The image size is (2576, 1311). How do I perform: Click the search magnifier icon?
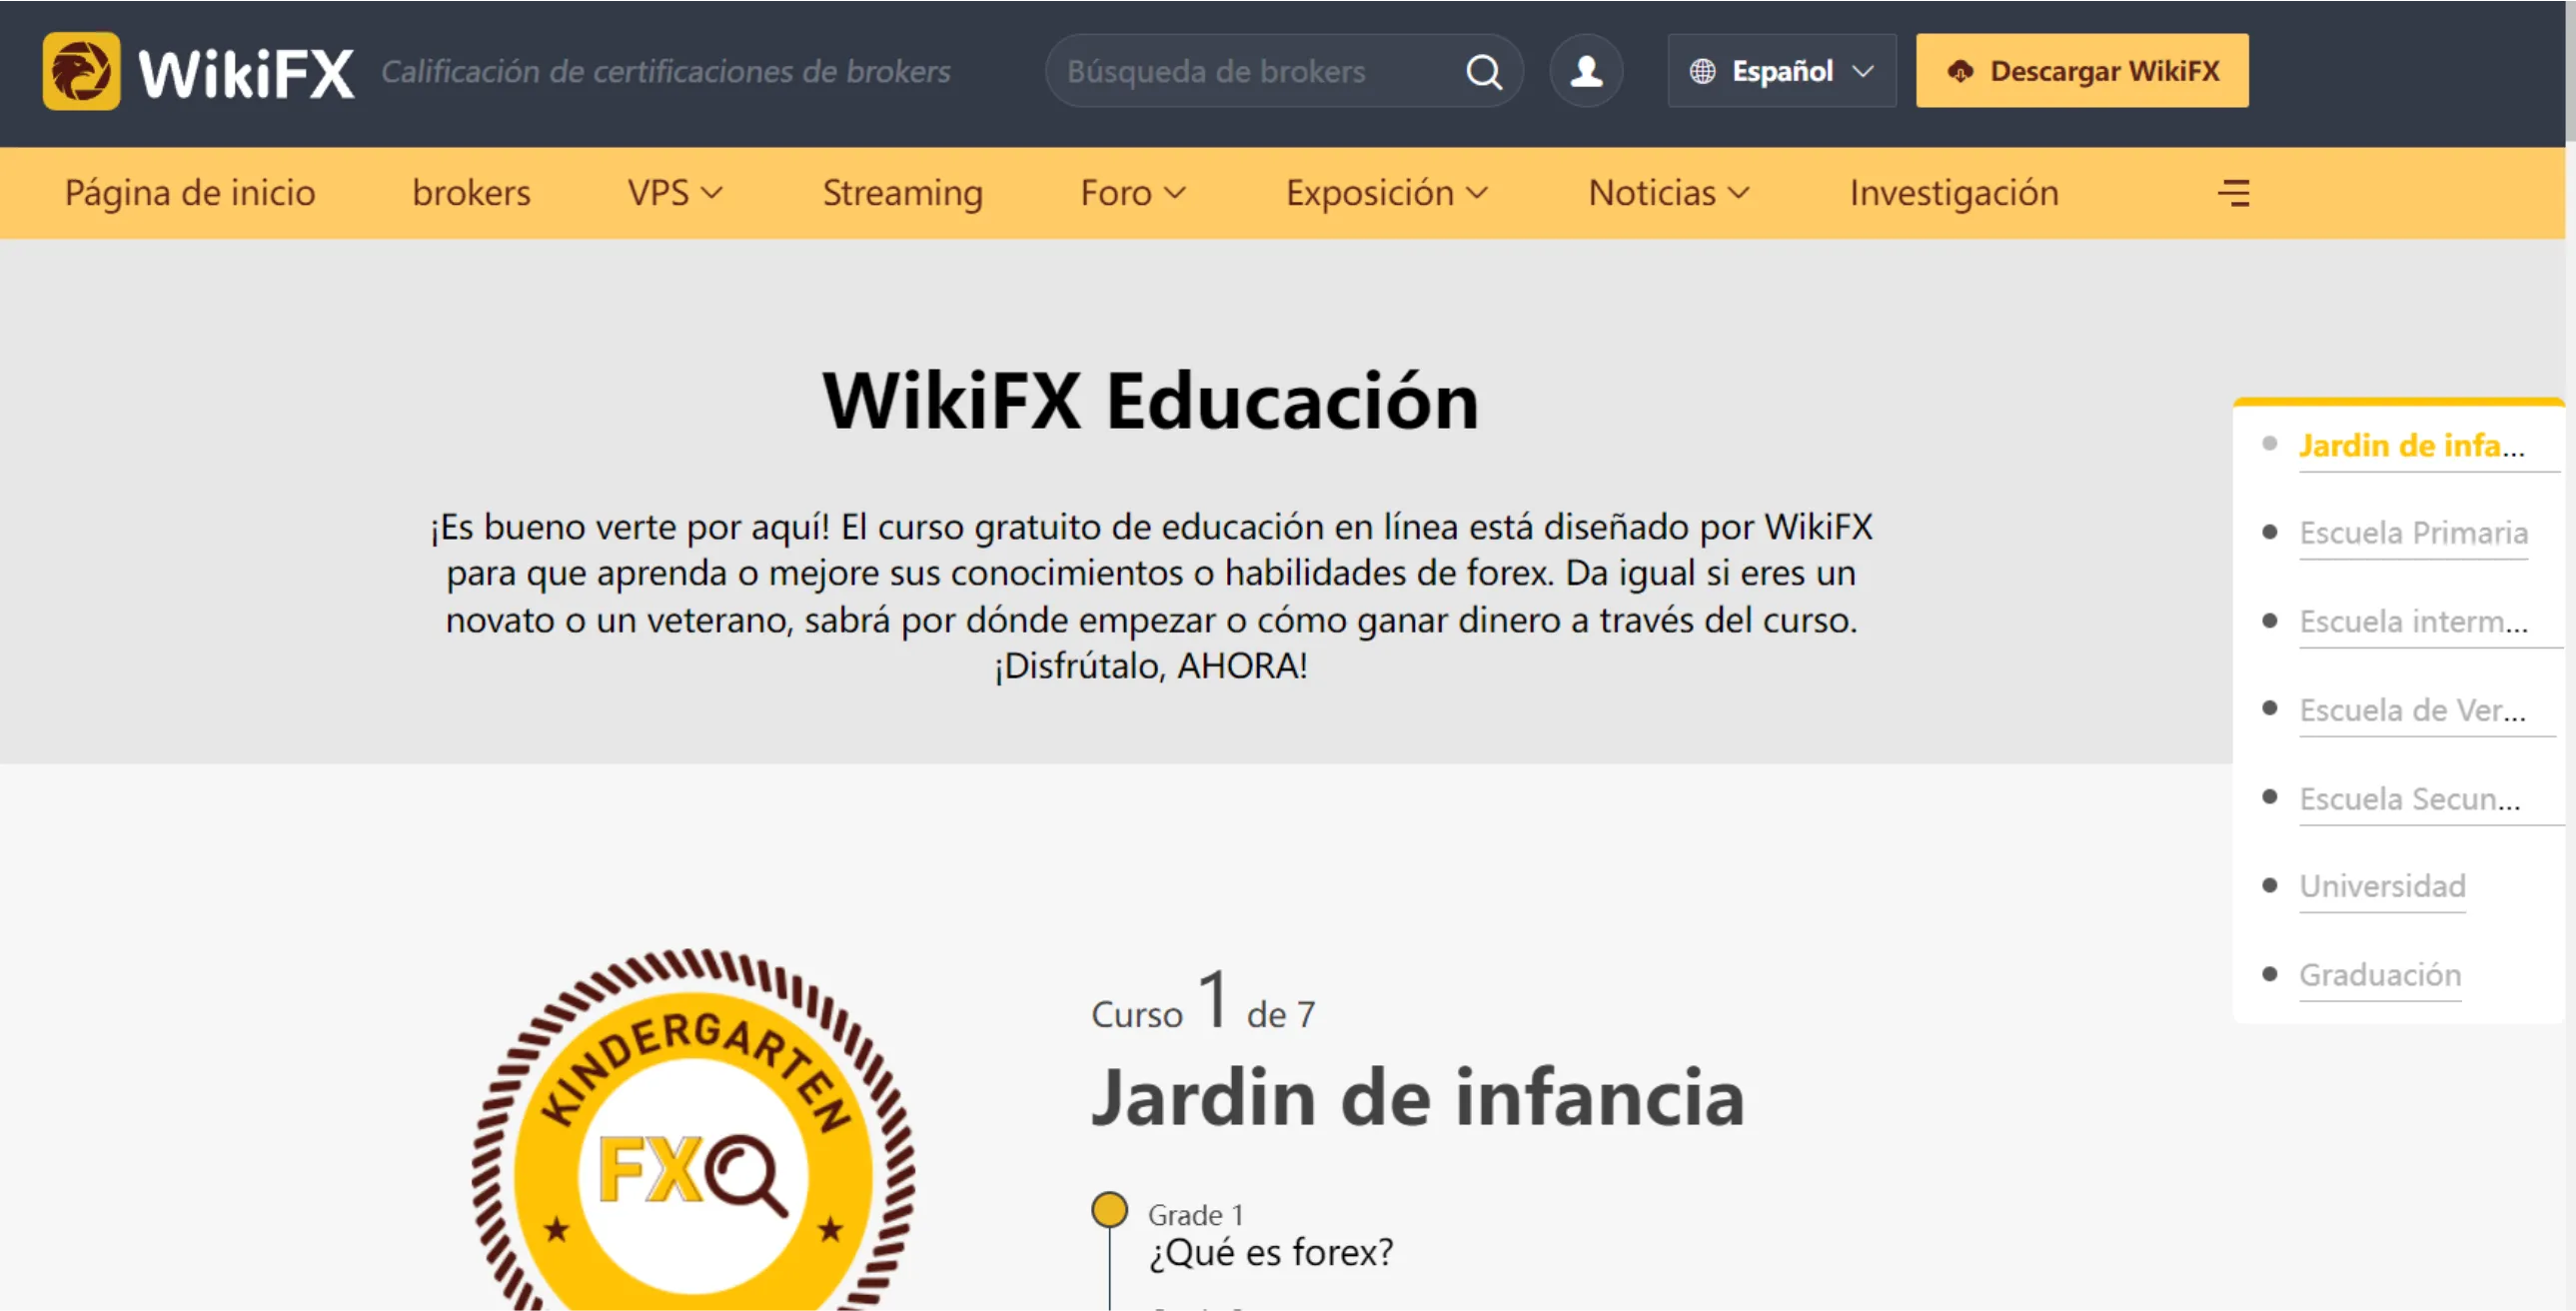pyautogui.click(x=1483, y=72)
